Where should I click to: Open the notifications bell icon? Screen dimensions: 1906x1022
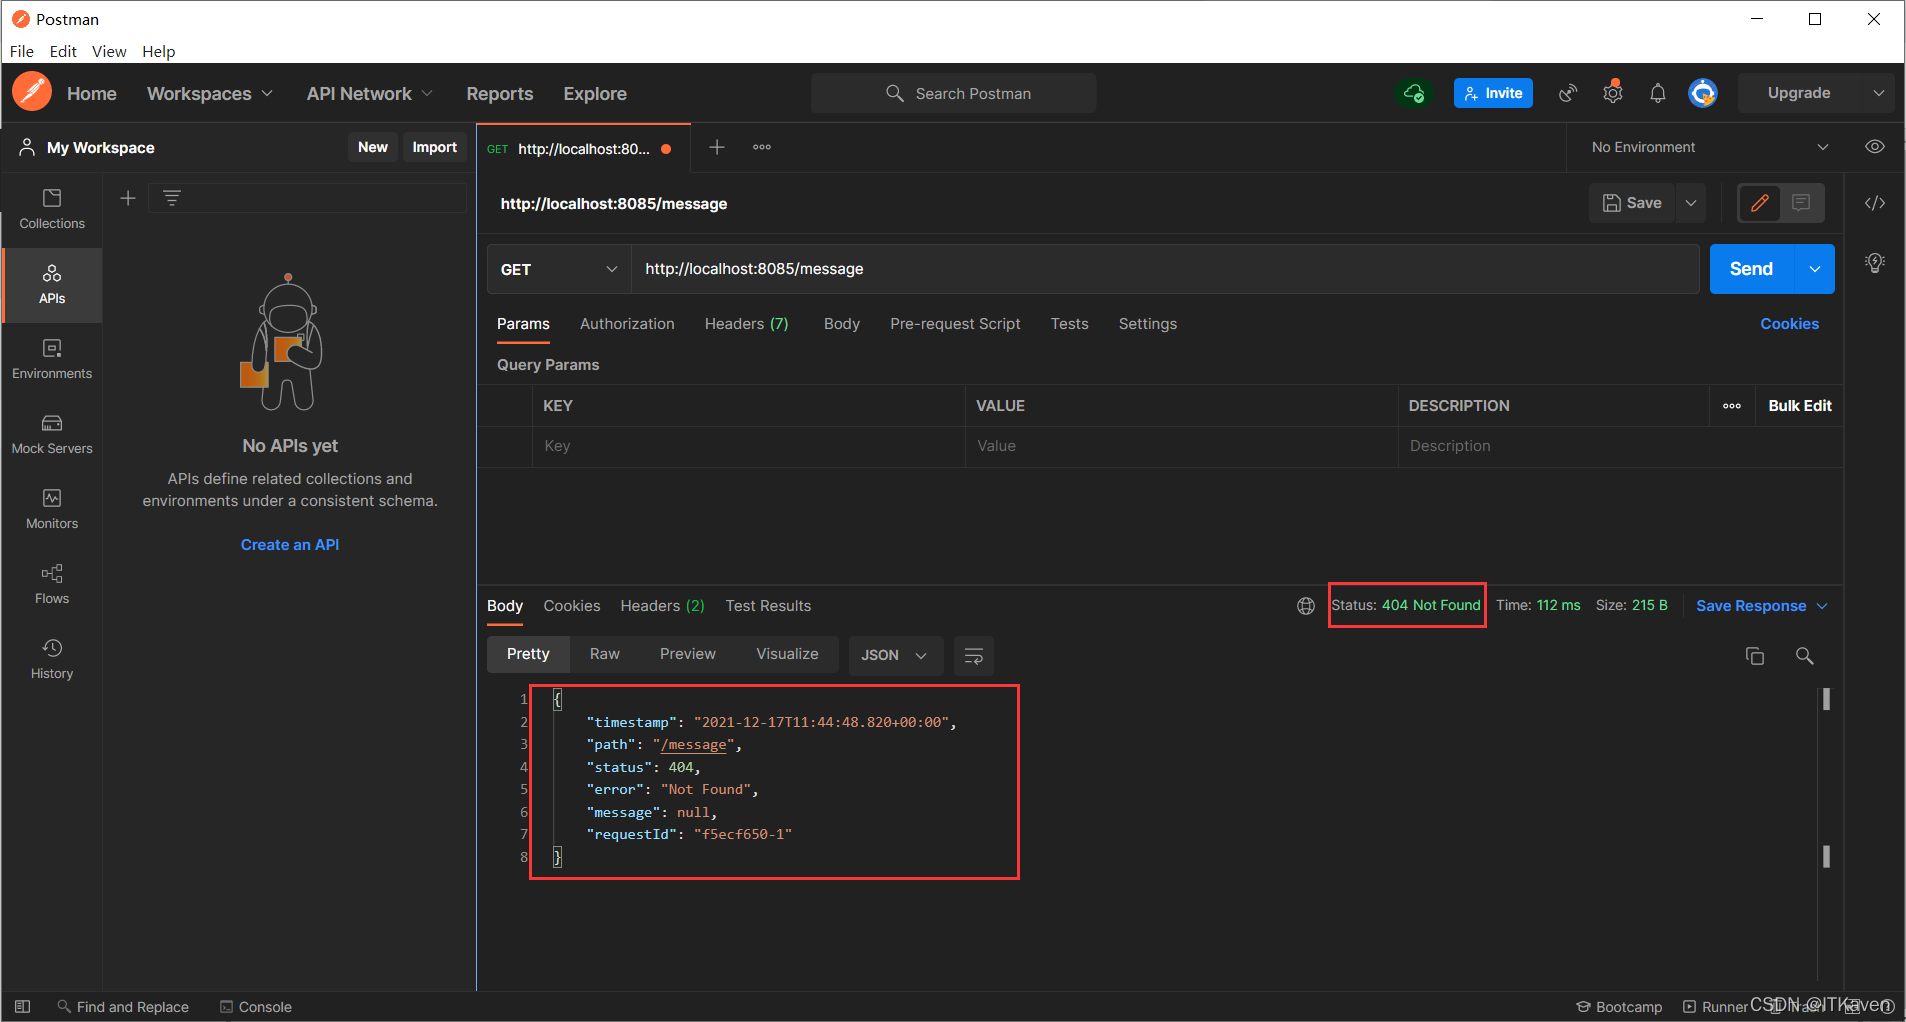[1658, 93]
